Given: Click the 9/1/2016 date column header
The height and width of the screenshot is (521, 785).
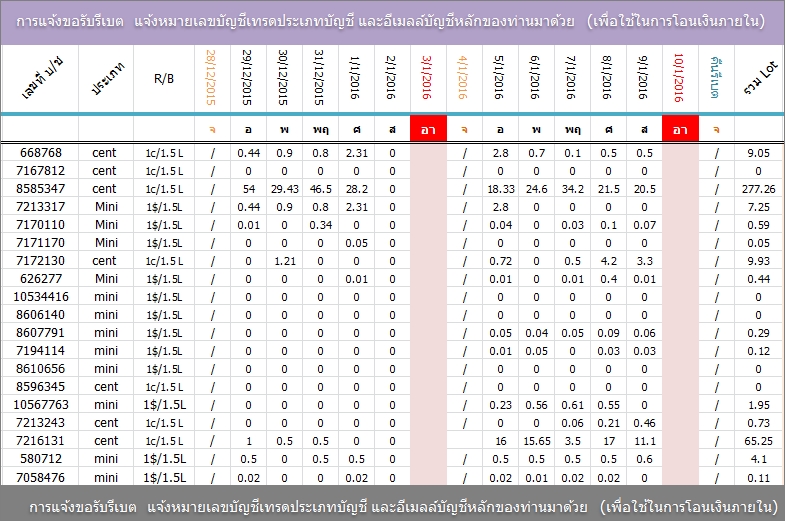Looking at the screenshot, I should (645, 79).
